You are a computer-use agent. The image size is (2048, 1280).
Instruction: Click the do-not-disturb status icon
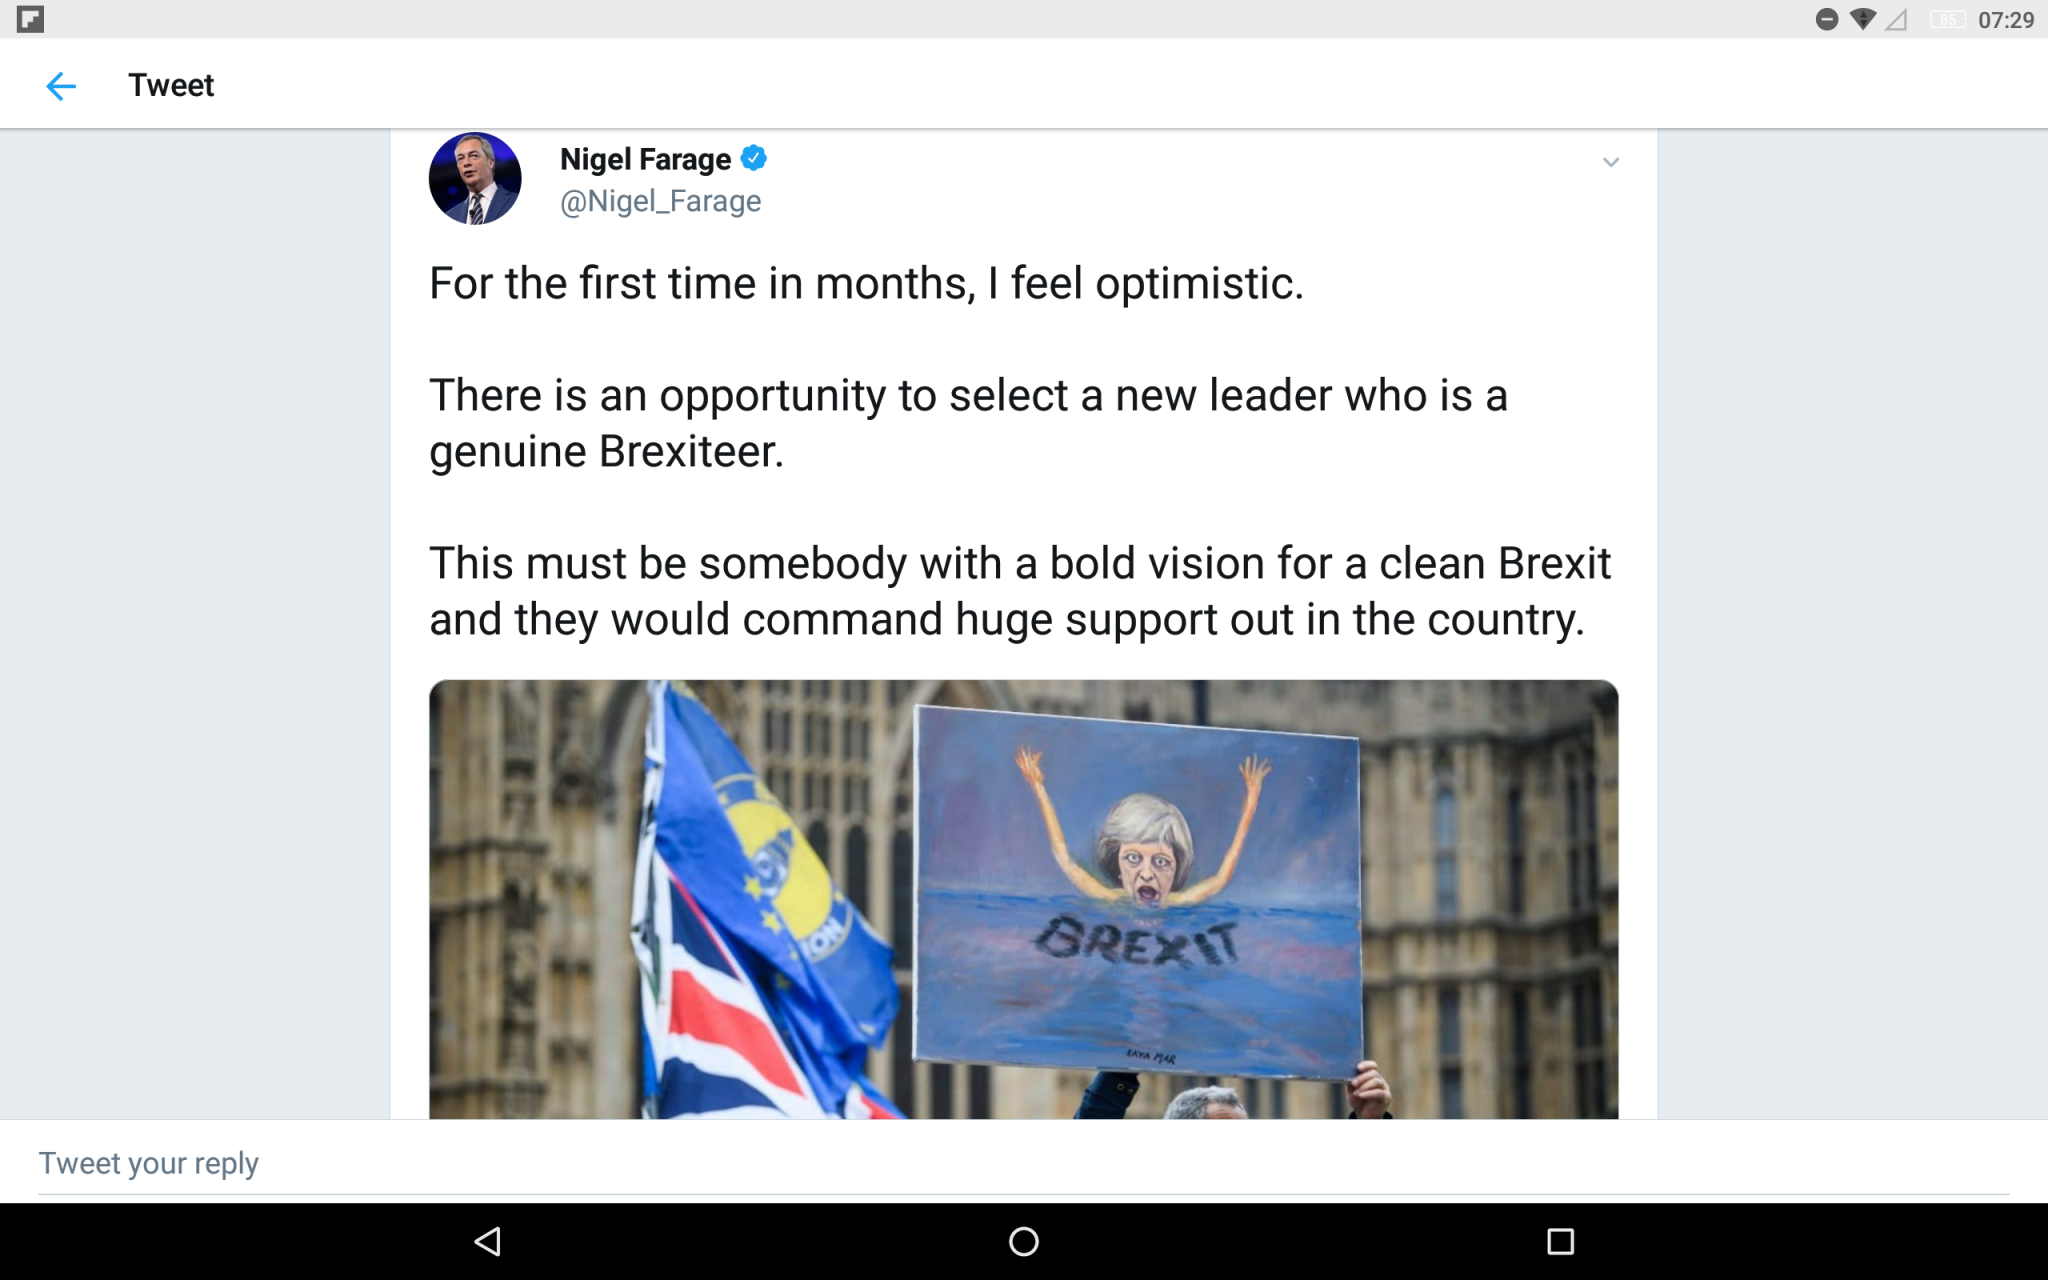(1829, 19)
